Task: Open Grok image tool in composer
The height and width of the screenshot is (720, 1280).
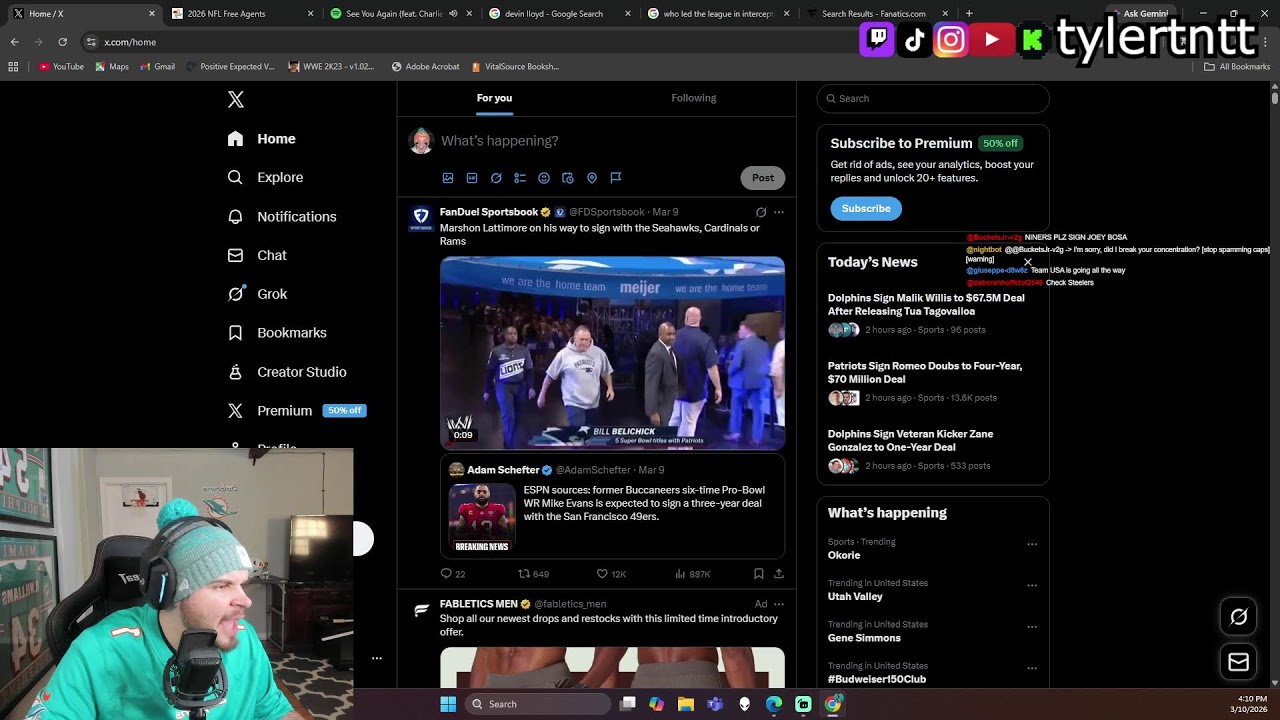Action: [x=496, y=178]
